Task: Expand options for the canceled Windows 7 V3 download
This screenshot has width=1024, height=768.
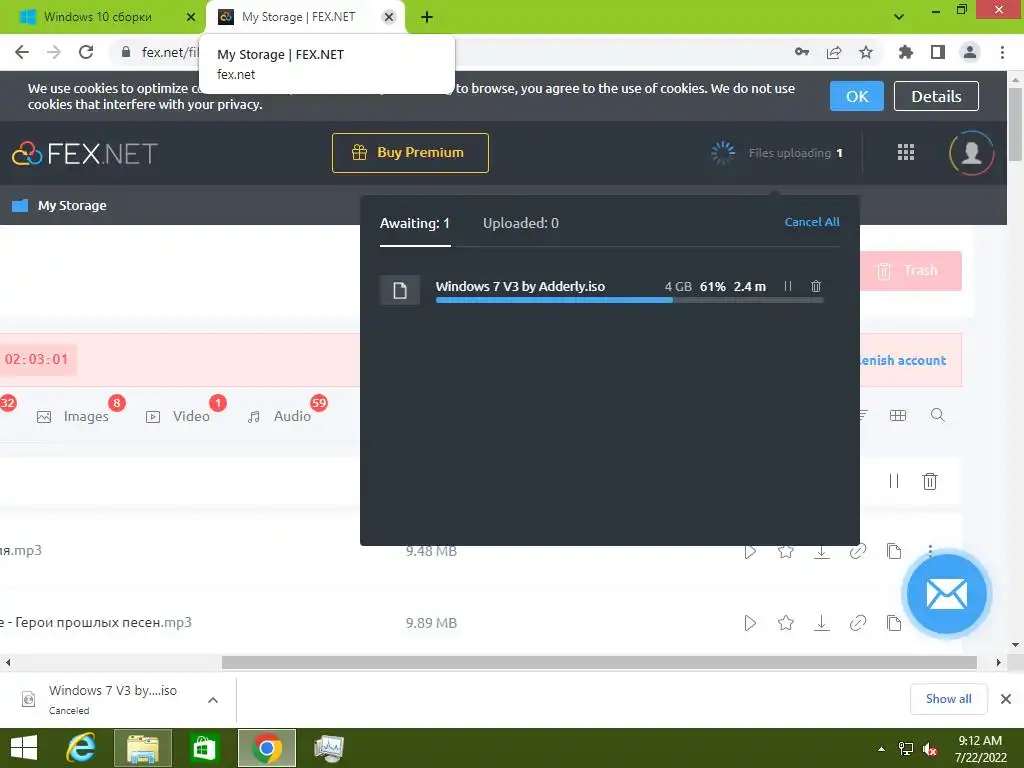Action: [212, 699]
